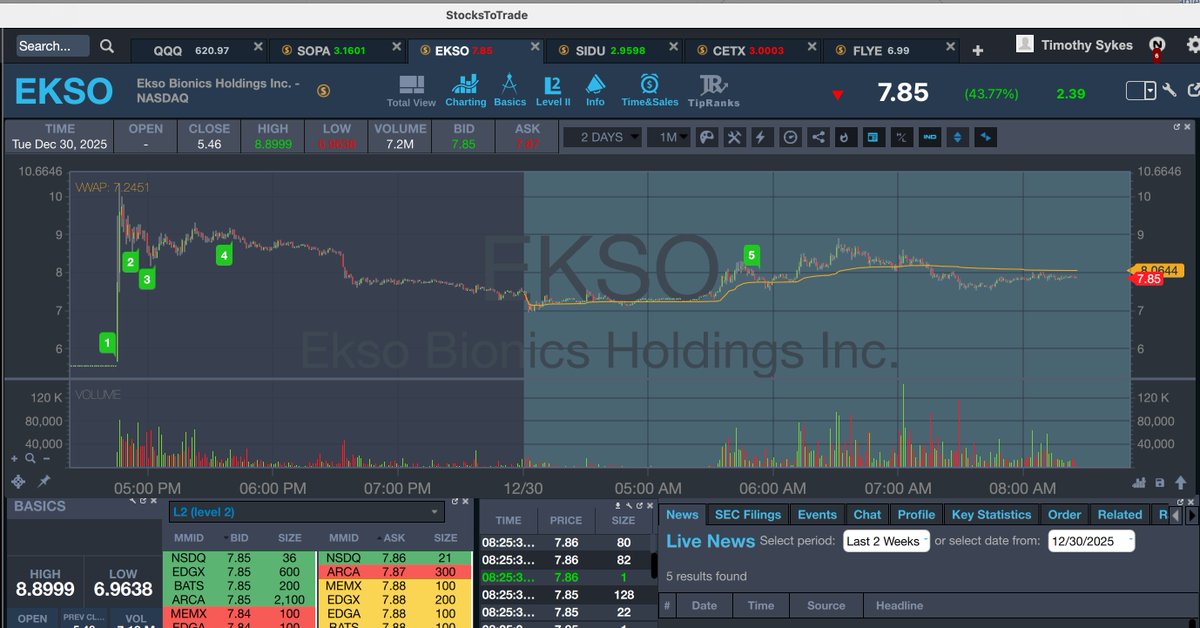Change the Last 2 Weeks news period selector
Viewport: 1200px width, 628px height.
(x=886, y=541)
